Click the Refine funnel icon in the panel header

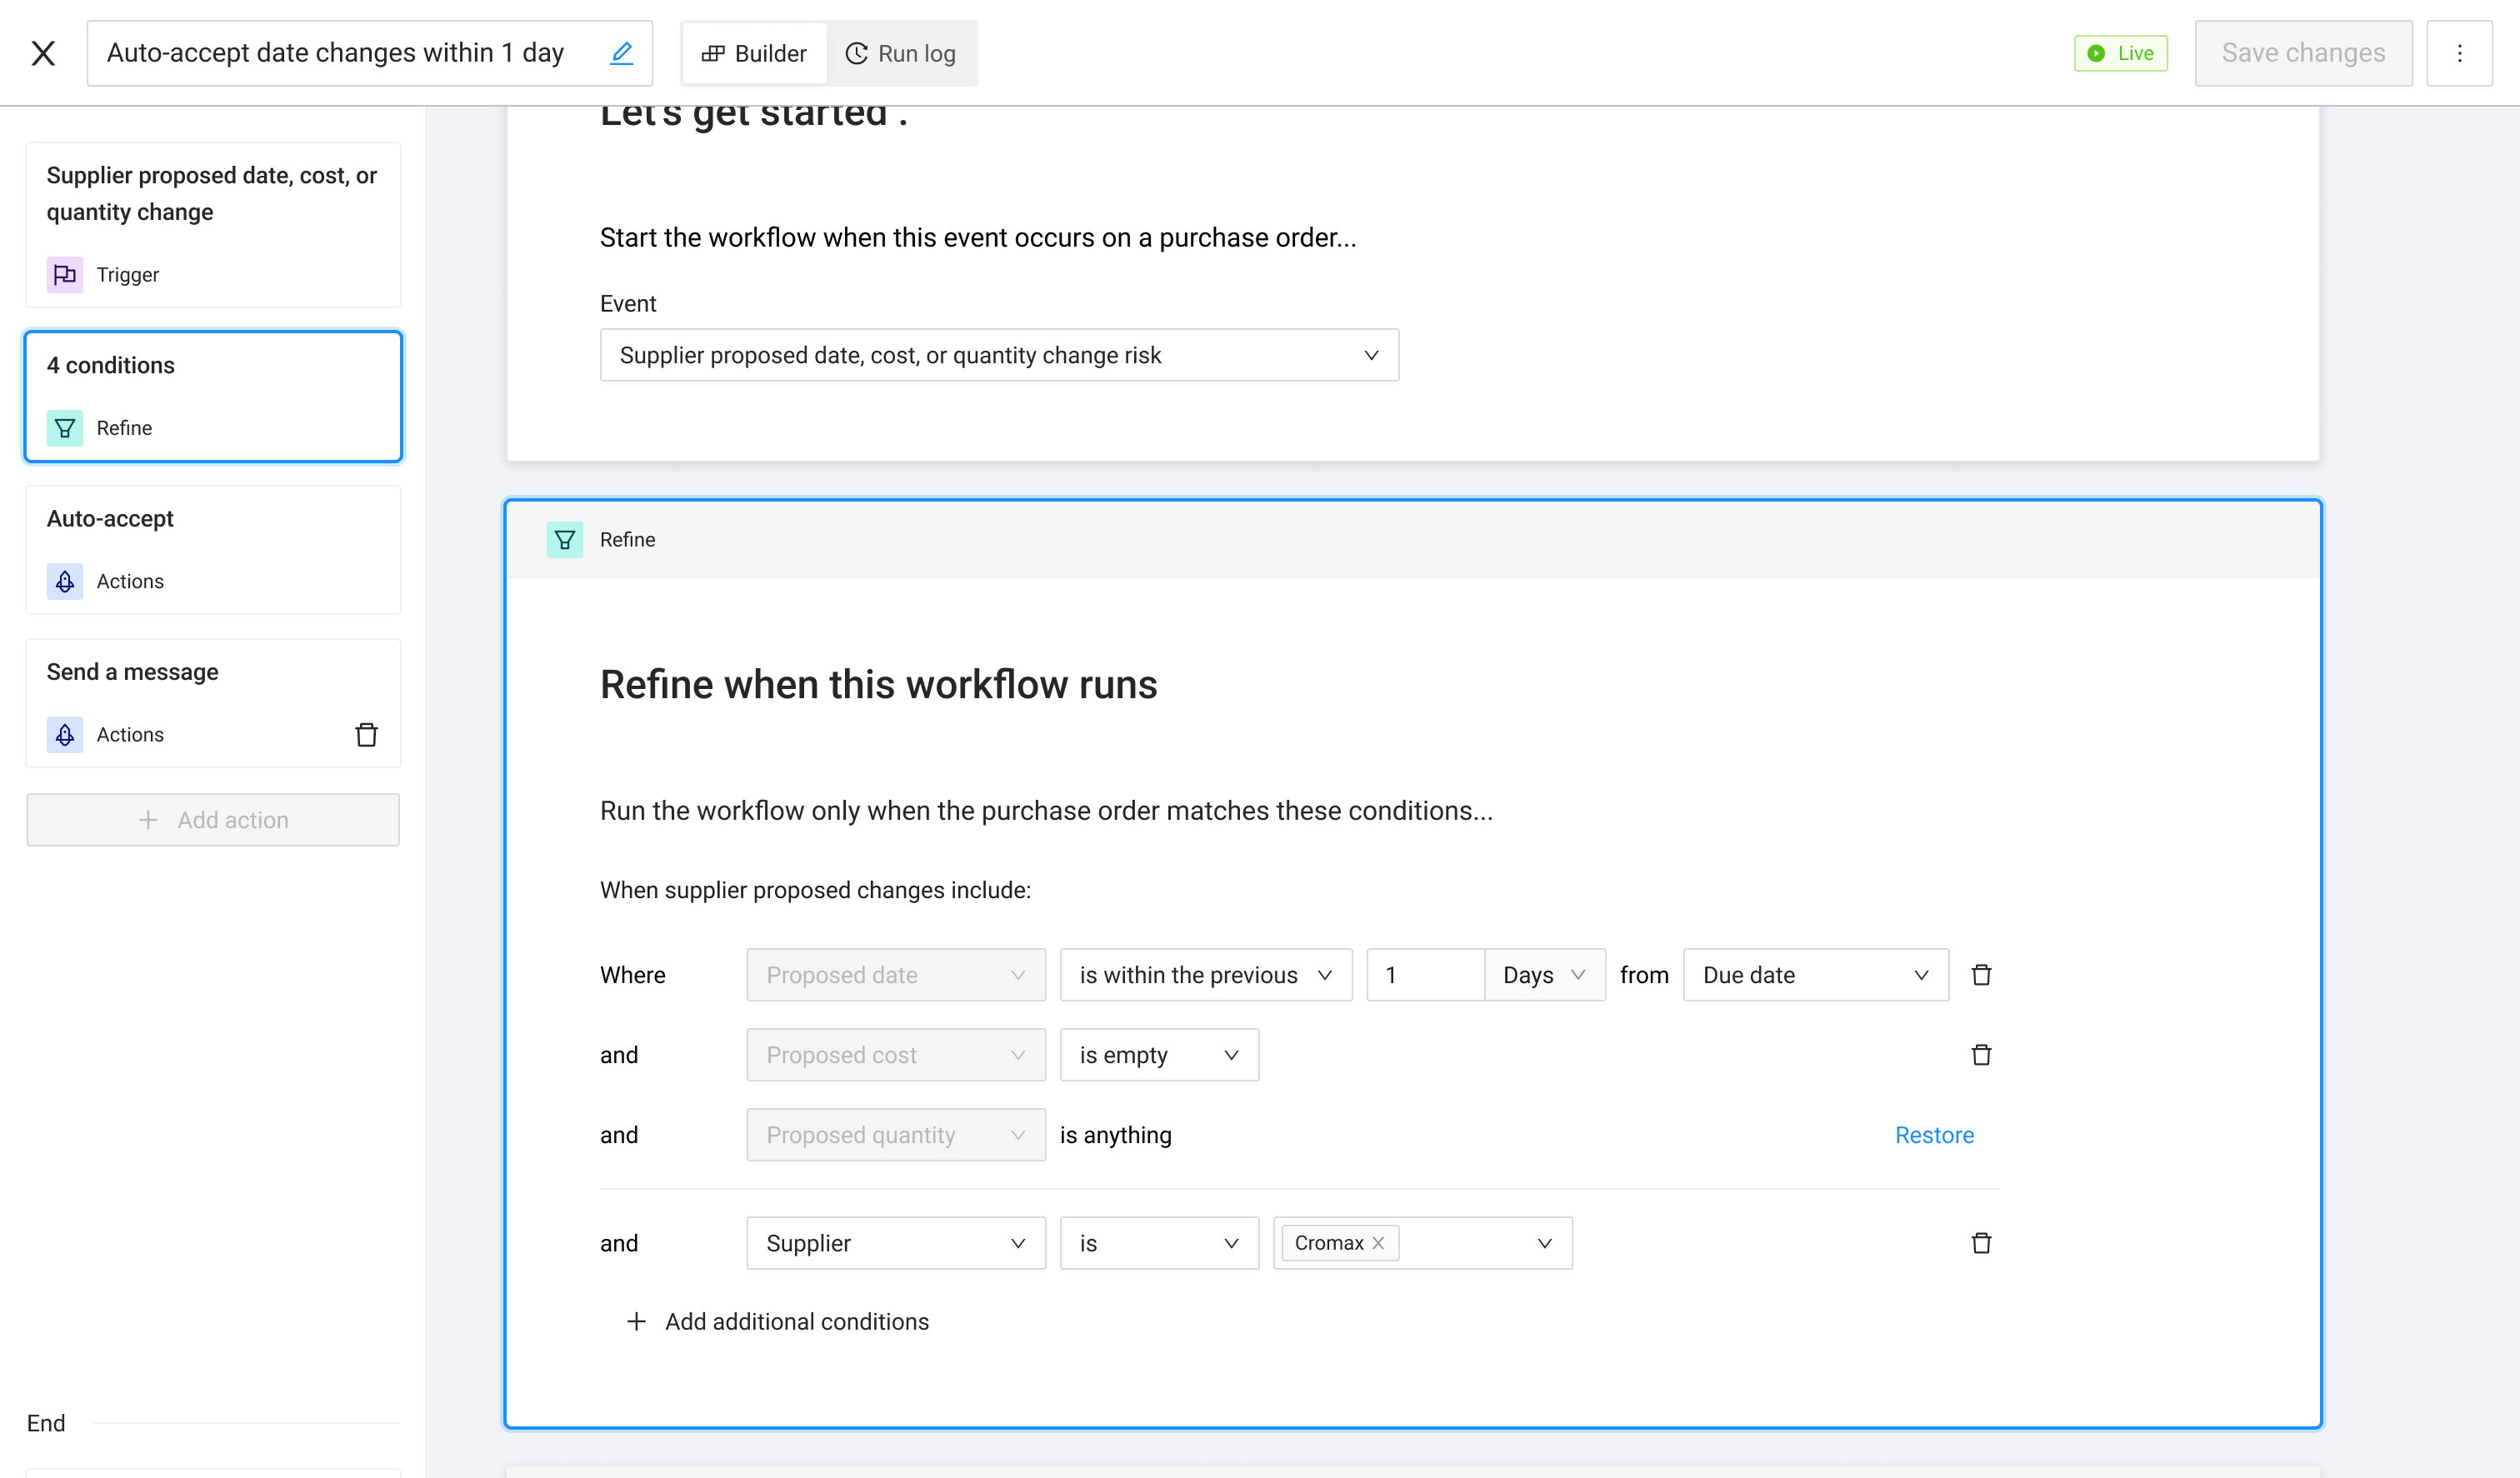(564, 540)
